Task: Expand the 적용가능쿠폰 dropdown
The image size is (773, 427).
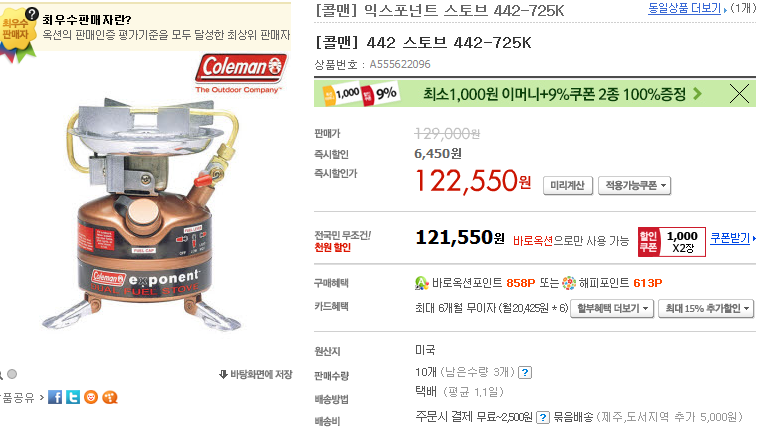Action: coord(634,186)
